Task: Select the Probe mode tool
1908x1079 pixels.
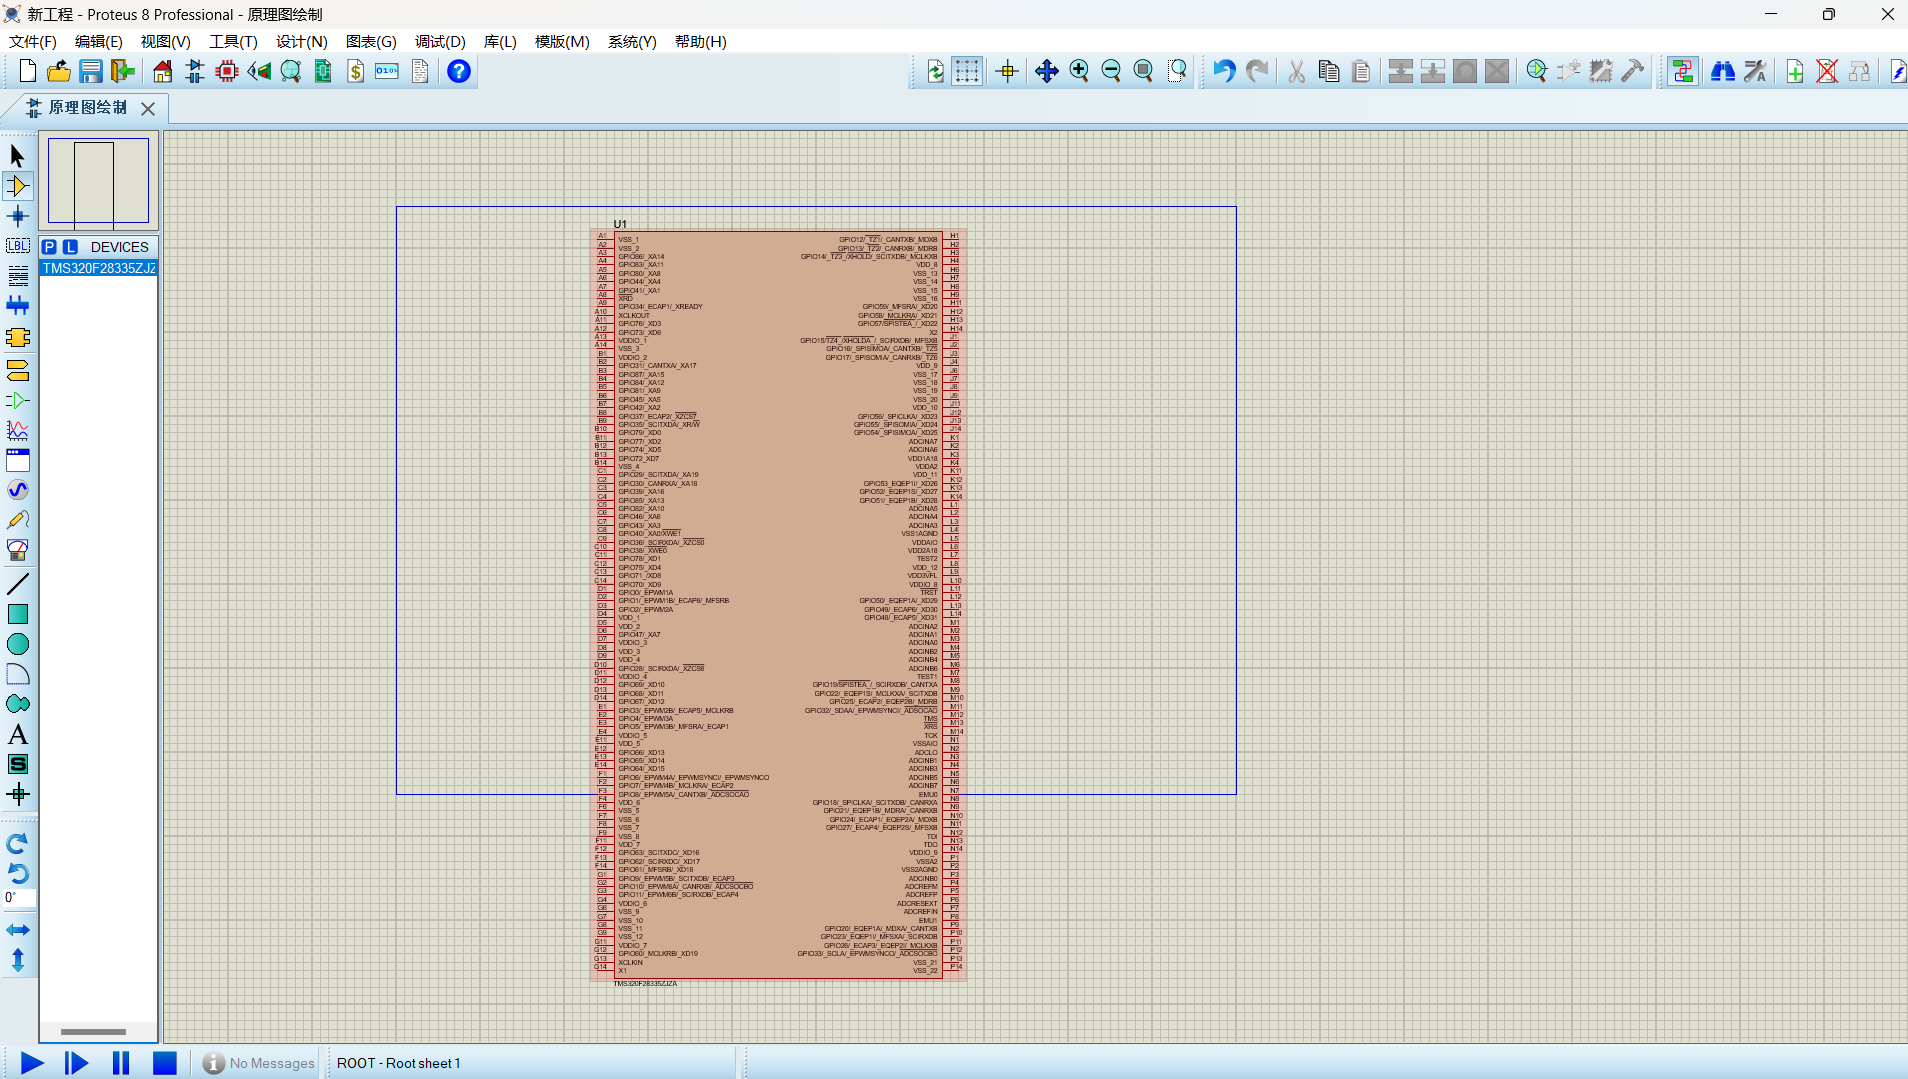Action: [x=17, y=520]
